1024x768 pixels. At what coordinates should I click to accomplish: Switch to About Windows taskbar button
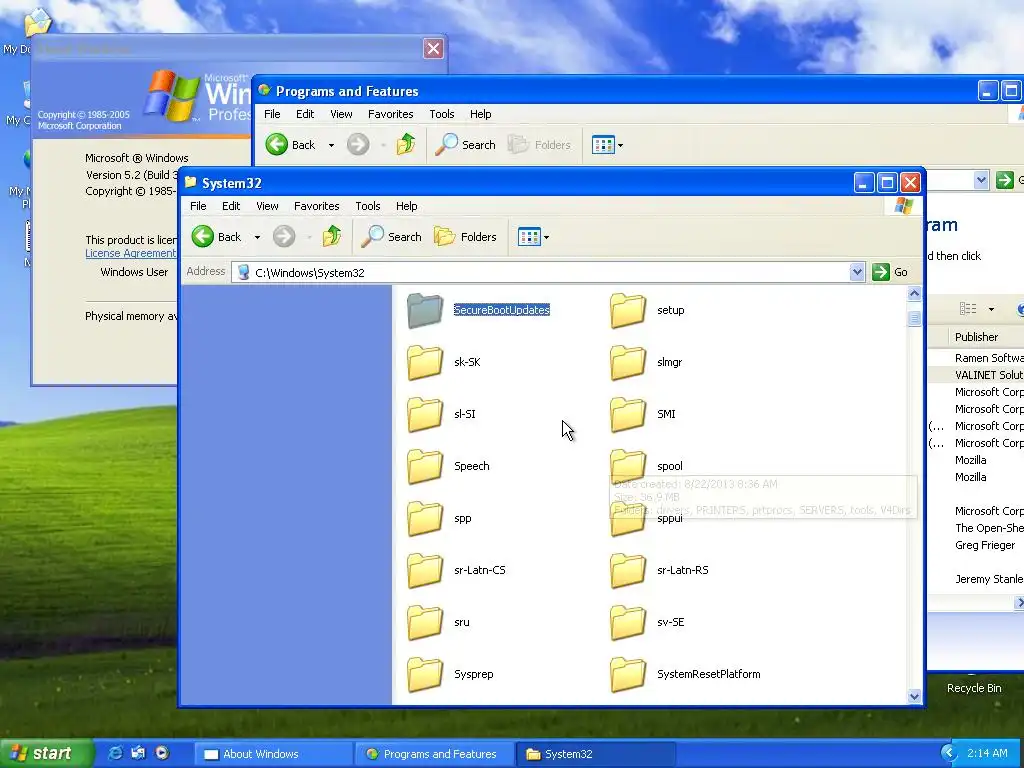click(274, 754)
